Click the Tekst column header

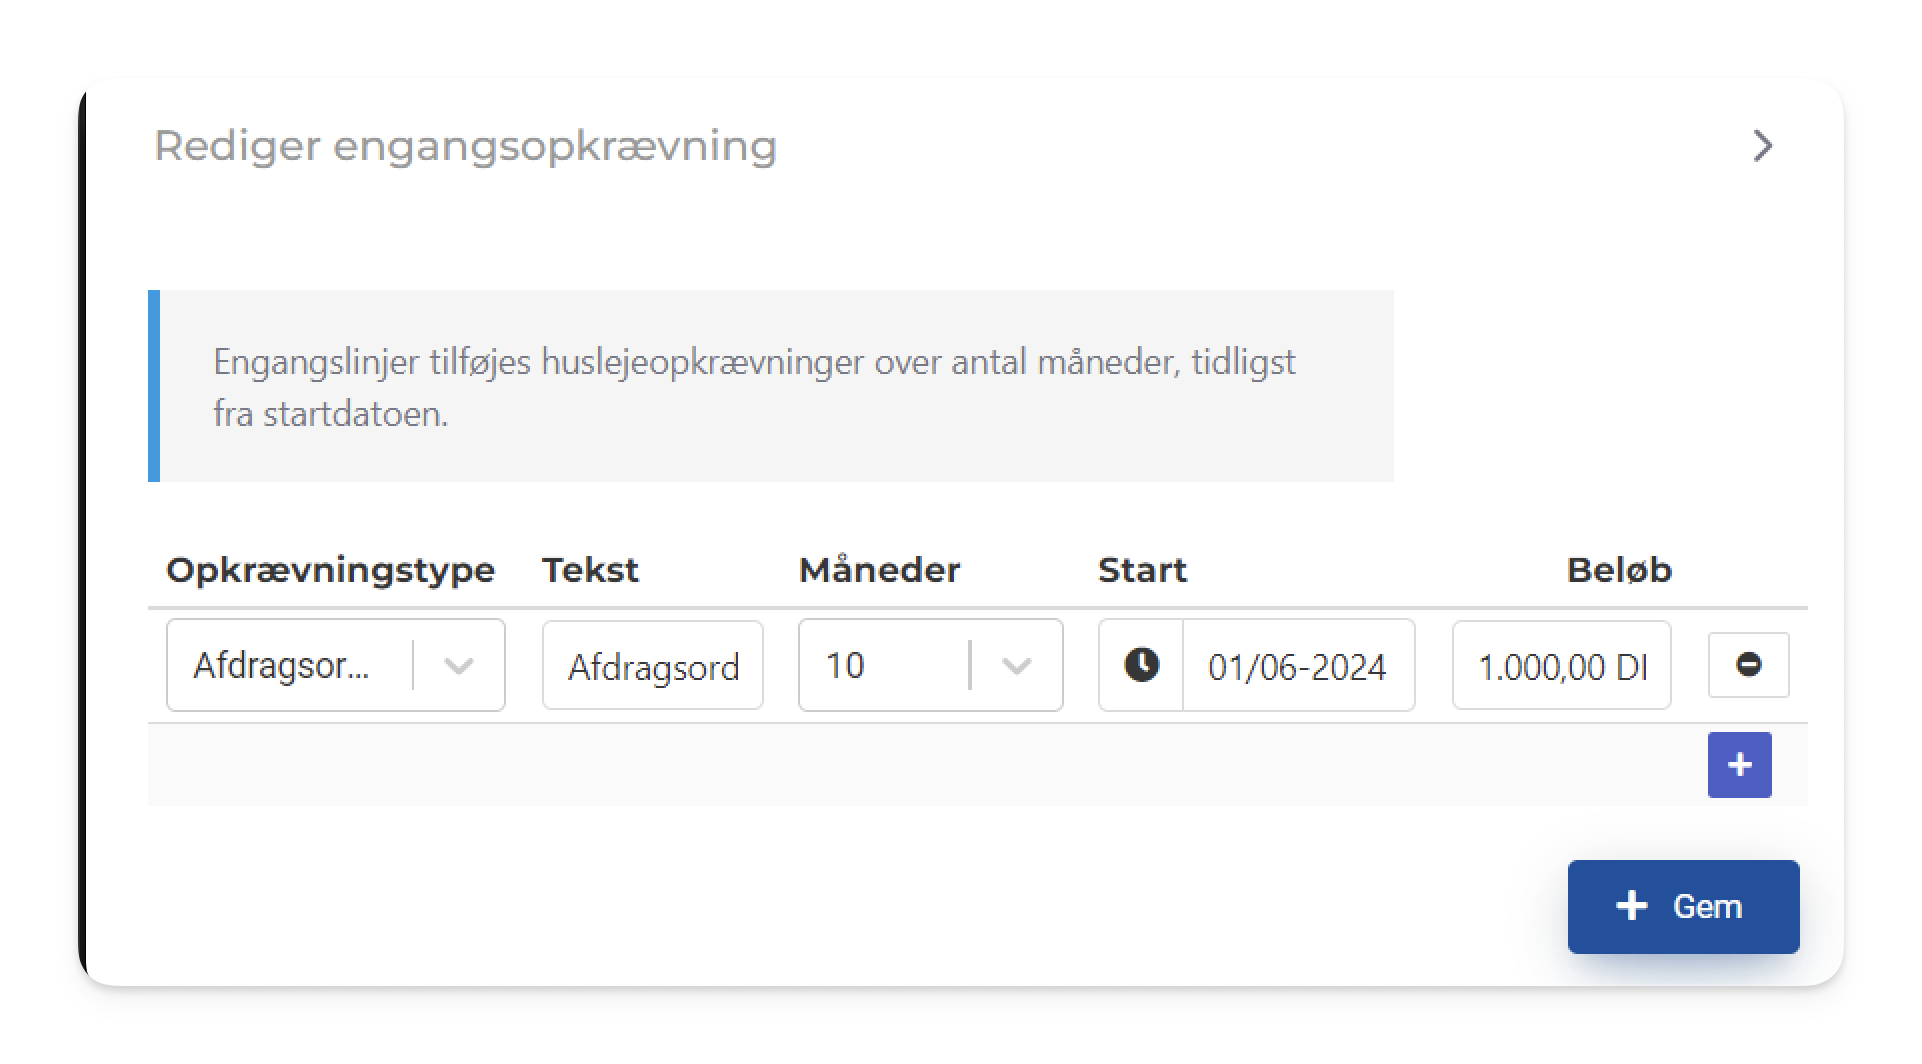[590, 570]
